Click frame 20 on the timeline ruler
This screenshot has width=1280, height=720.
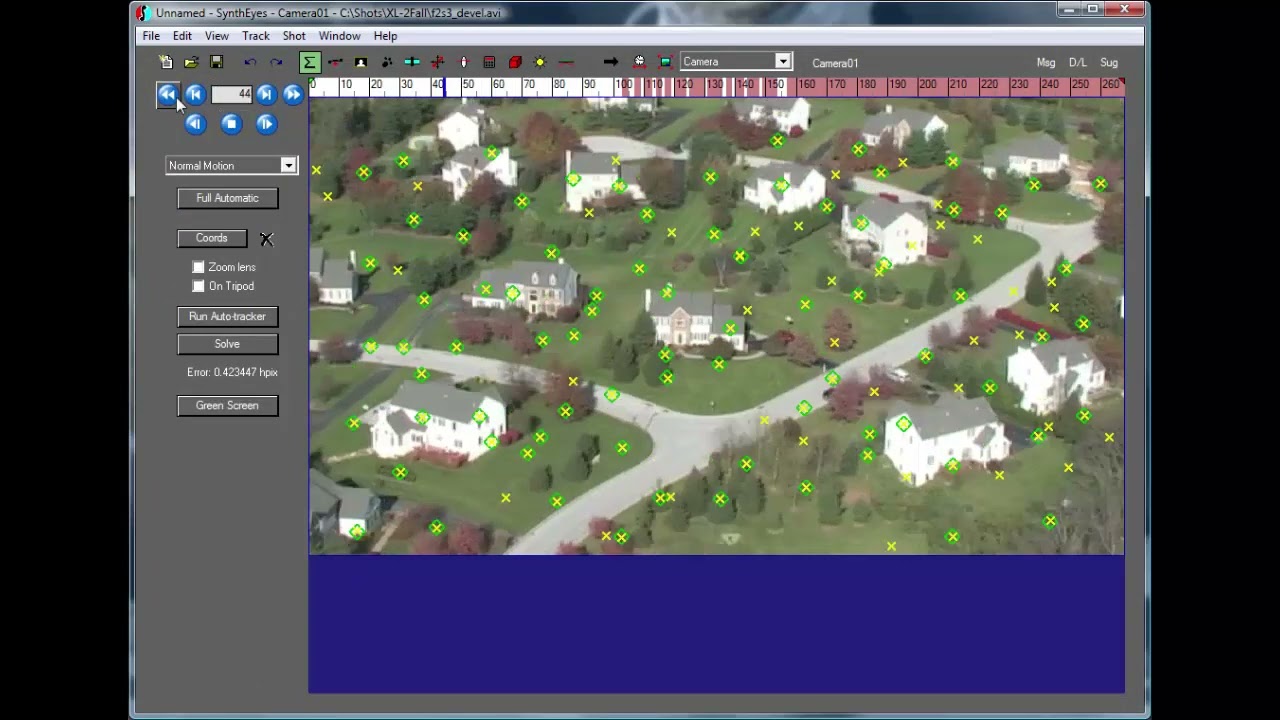click(x=376, y=86)
